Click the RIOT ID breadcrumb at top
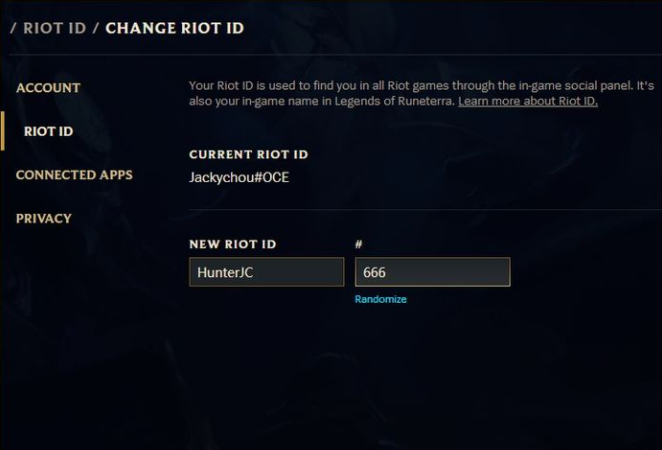This screenshot has height=450, width=662. point(55,28)
